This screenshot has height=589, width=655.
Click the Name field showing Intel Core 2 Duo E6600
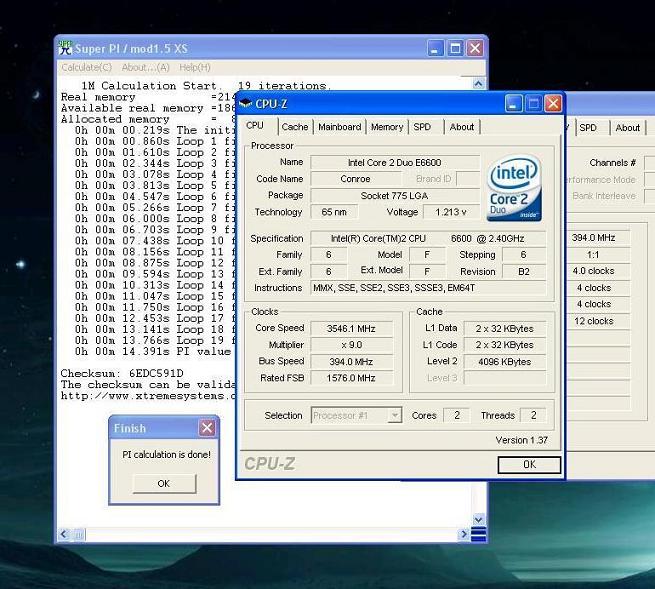pyautogui.click(x=394, y=162)
